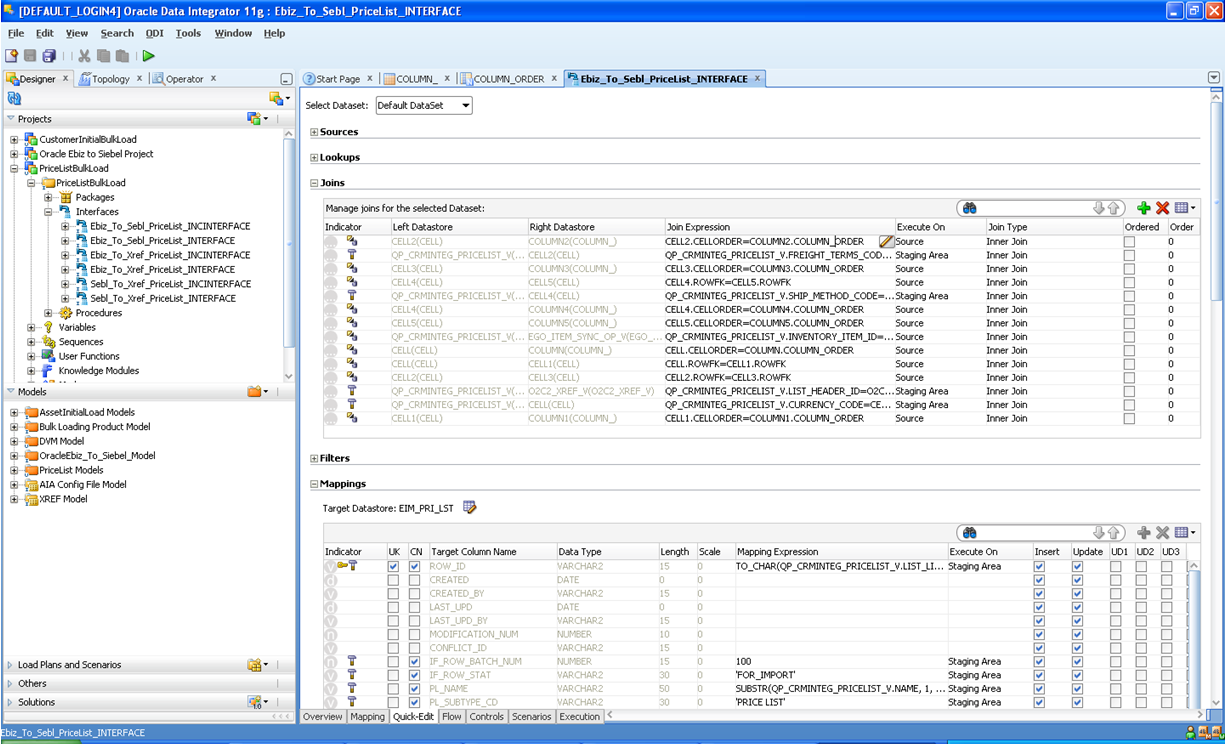Click the minimize panel icon in Designer navigator
This screenshot has height=744, width=1227.
coord(286,79)
